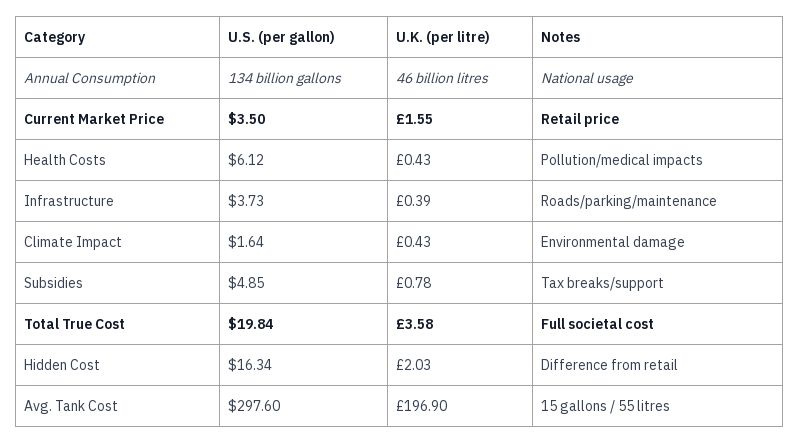Select the $19.84 total cost cell
The image size is (799, 441).
tap(303, 324)
